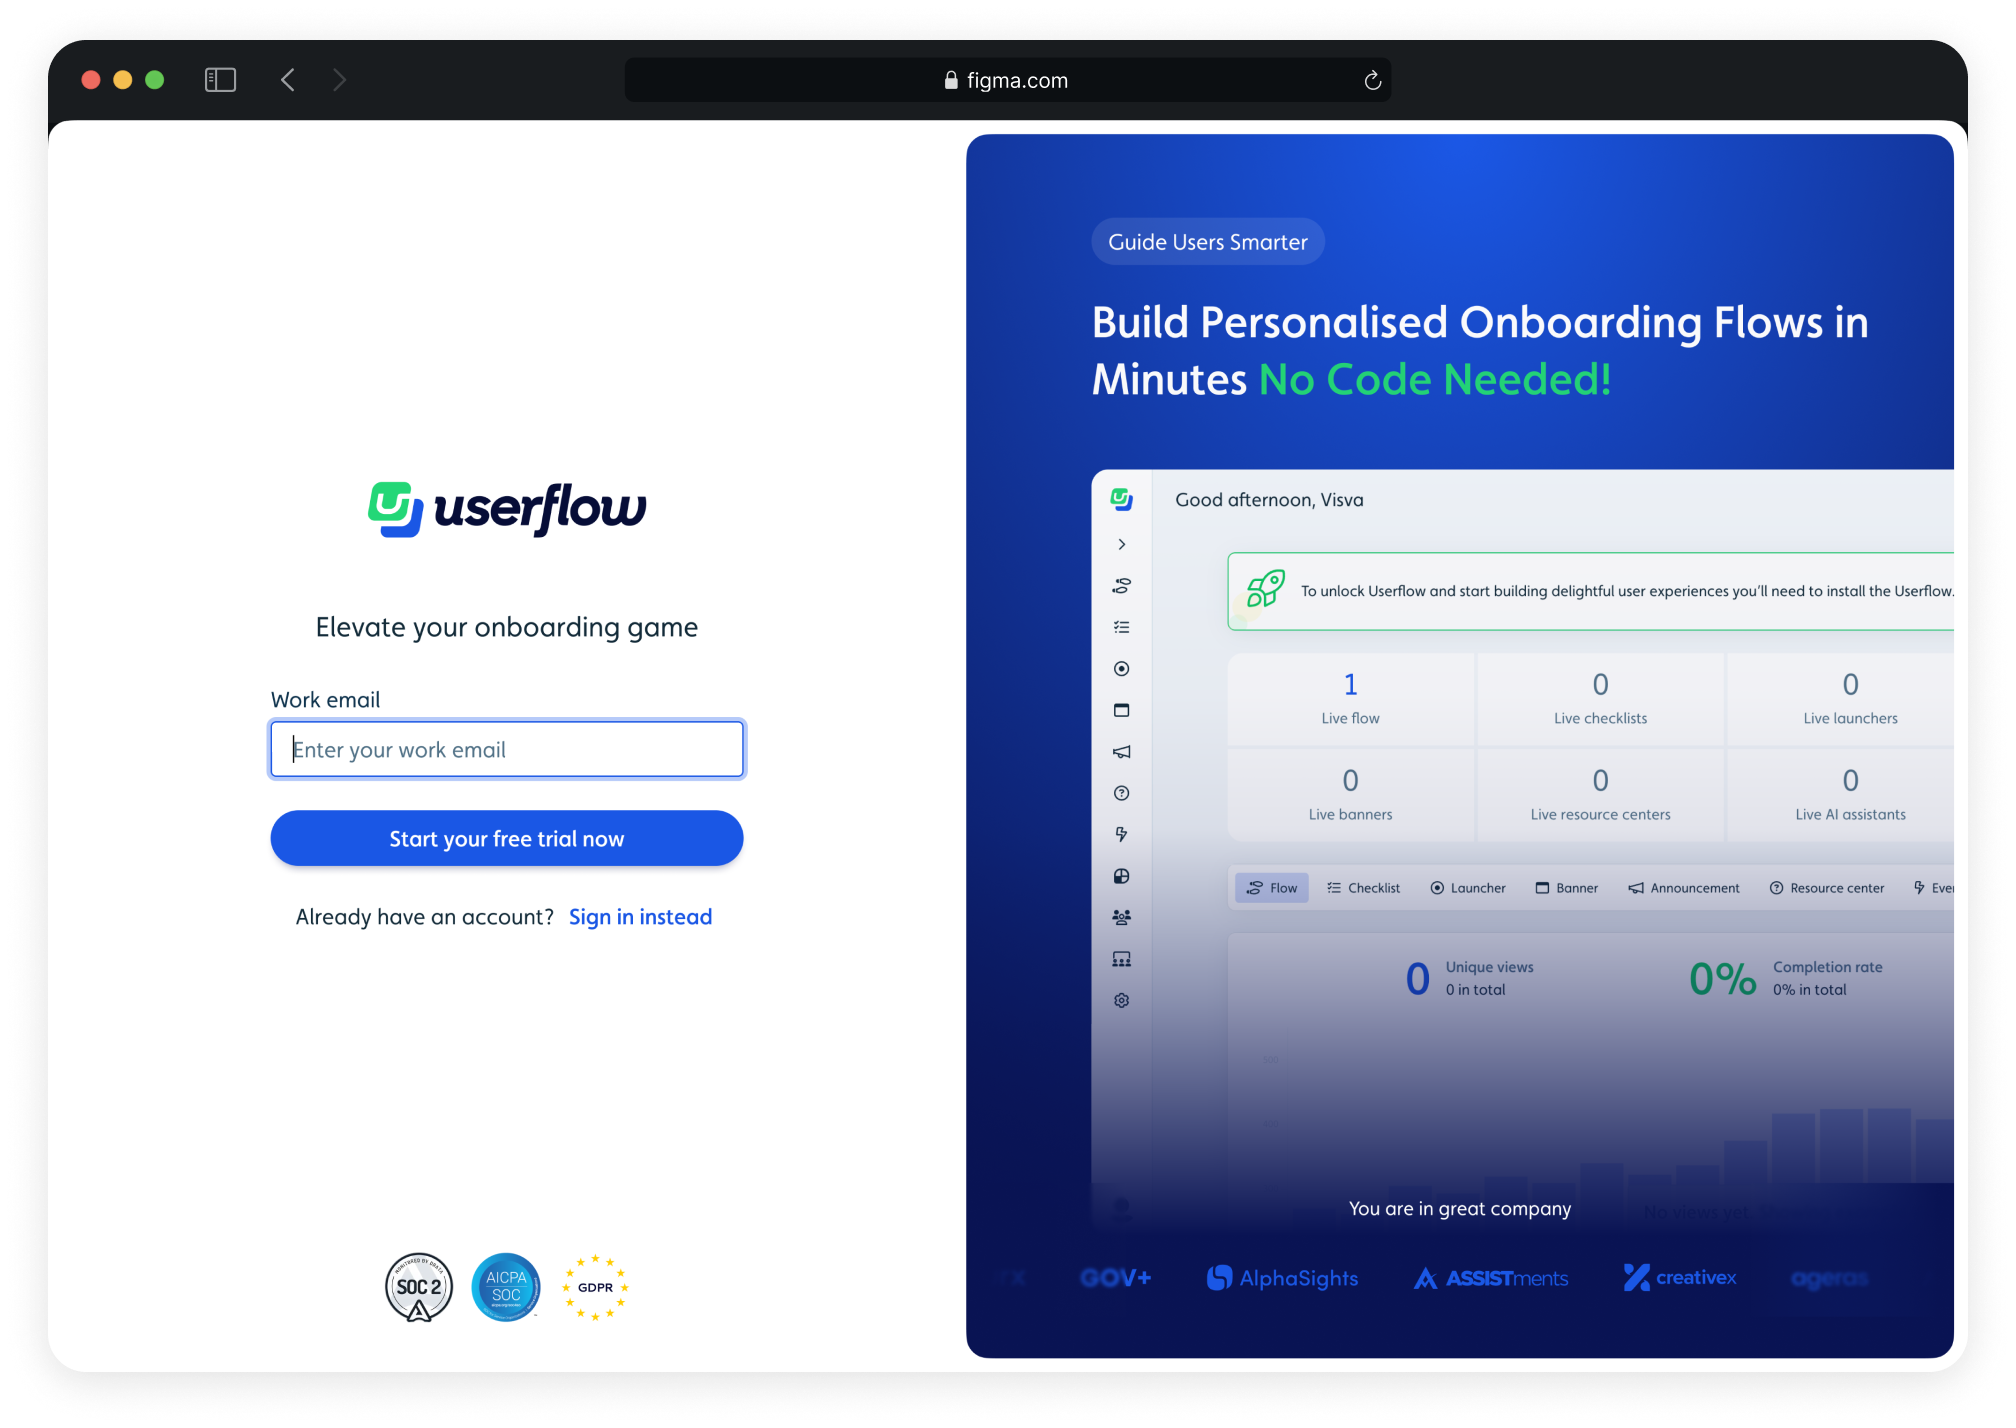Select the Launchers target icon in the sidebar
The height and width of the screenshot is (1428, 2016).
pyautogui.click(x=1121, y=669)
